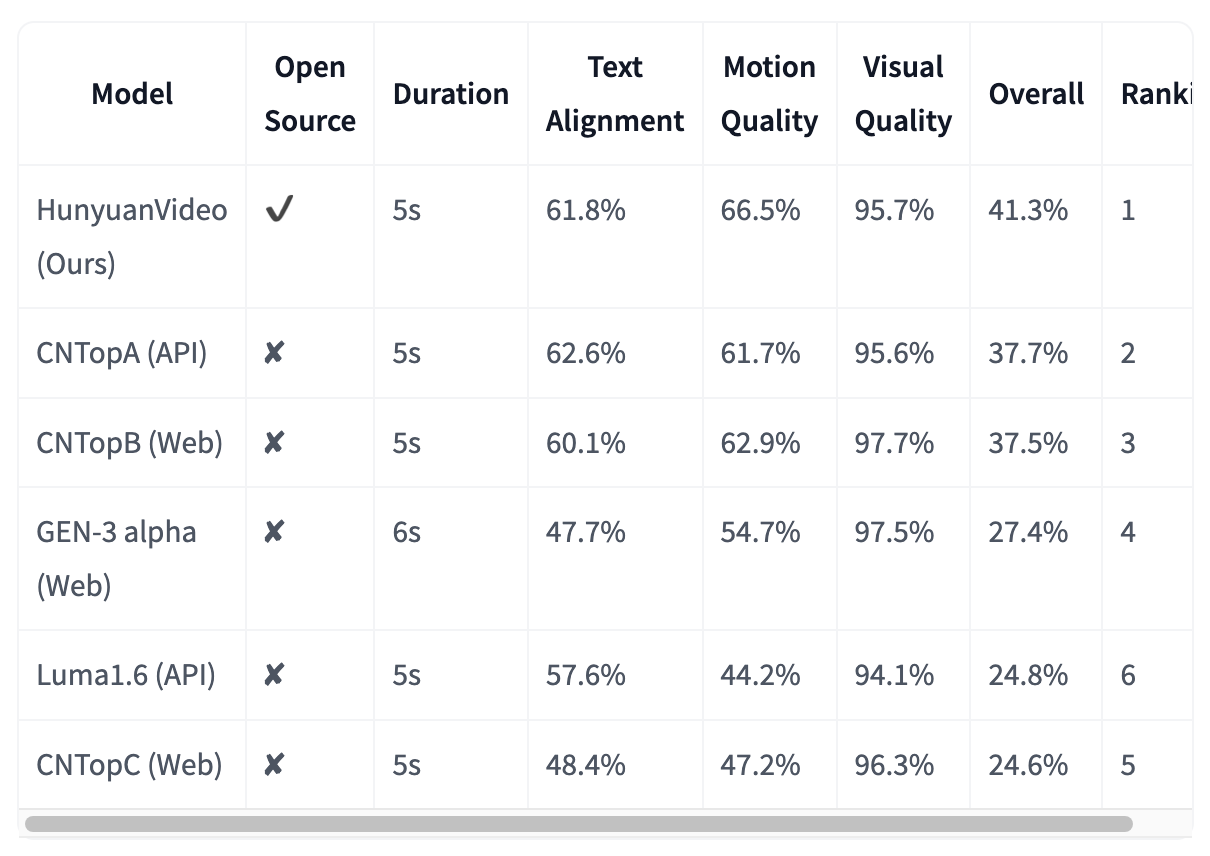Viewport: 1210px width, 856px height.
Task: Click the 6s duration cell
Action: (407, 532)
